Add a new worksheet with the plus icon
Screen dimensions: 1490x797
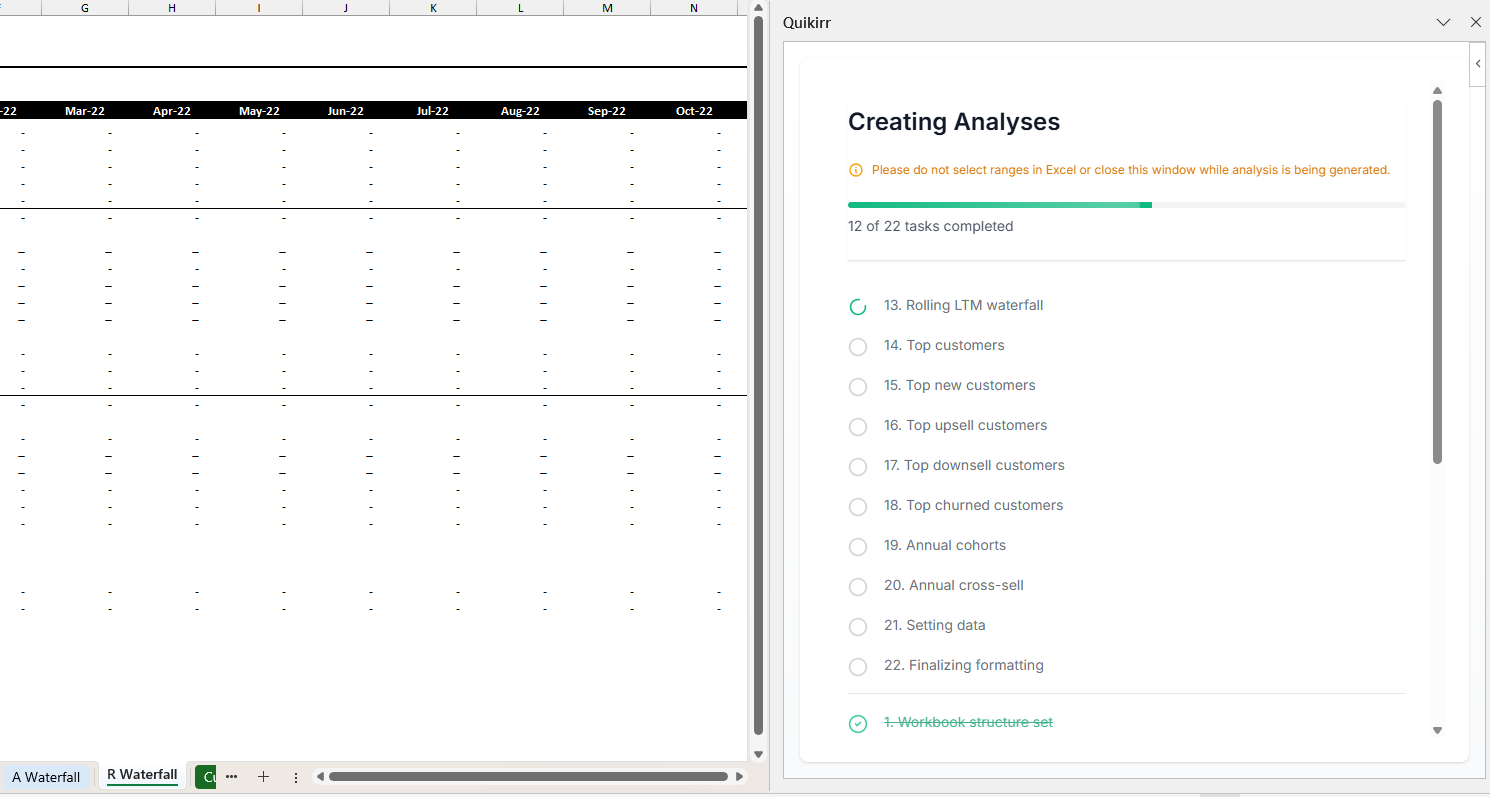pyautogui.click(x=263, y=776)
